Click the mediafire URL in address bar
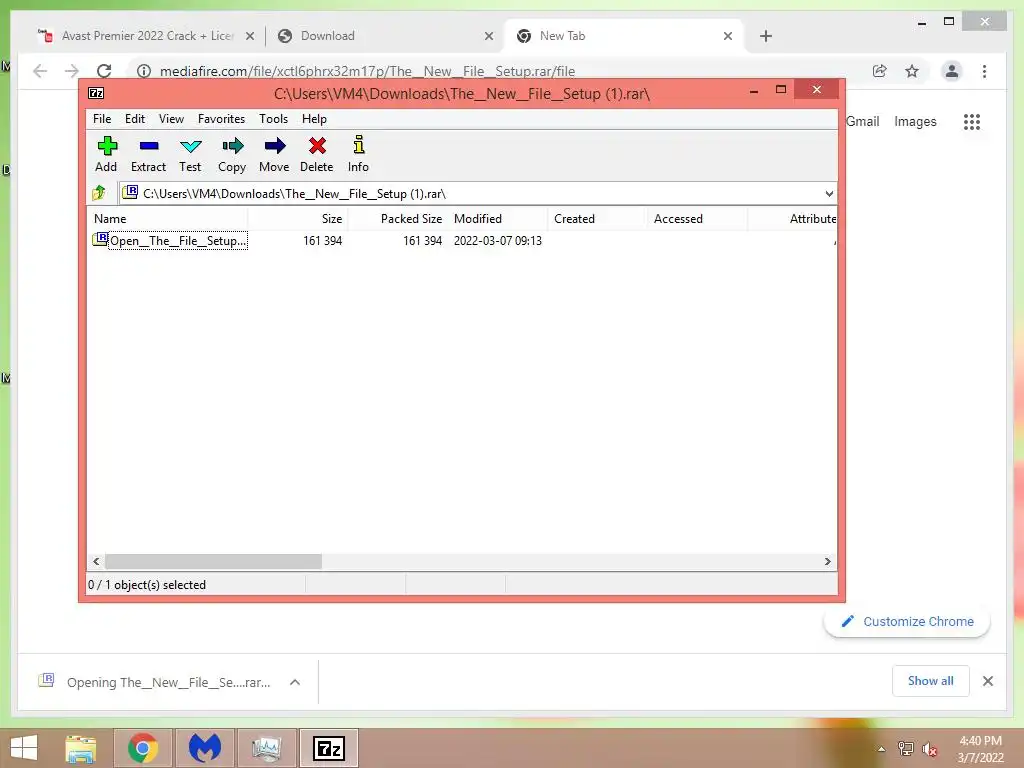 pos(367,71)
